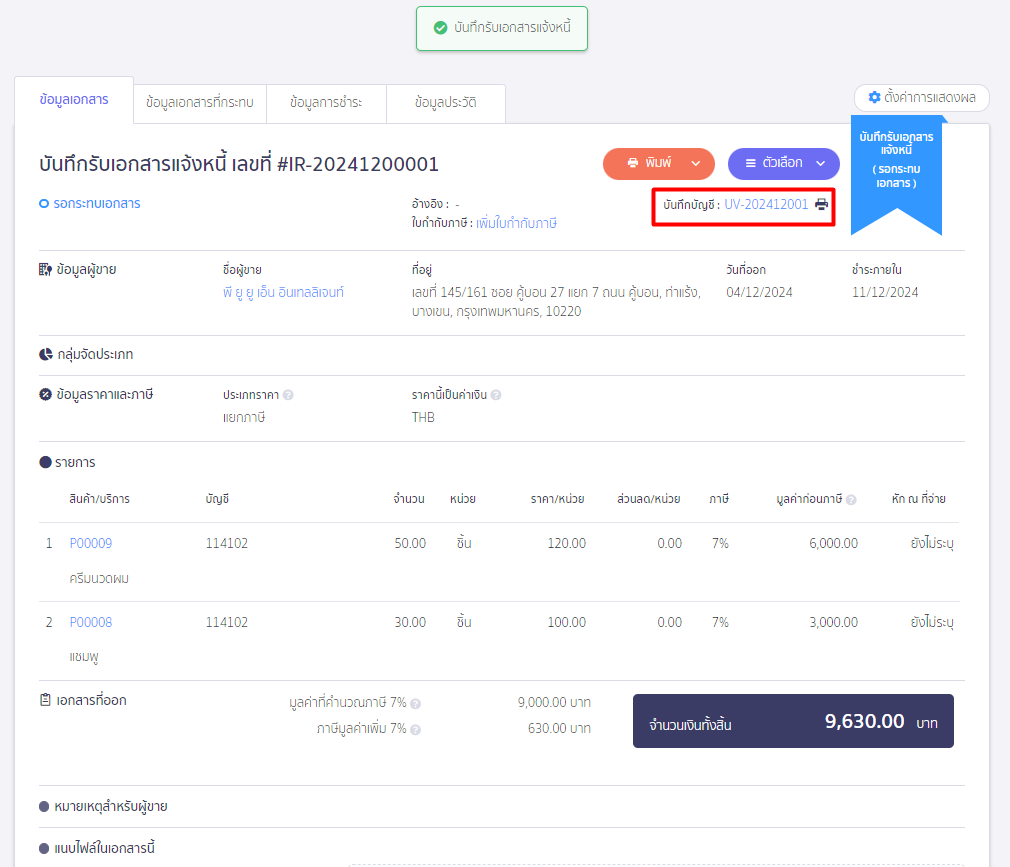The height and width of the screenshot is (867, 1010).
Task: Click the gear icon on ตั้งค่าการแสดงผล button
Action: (874, 98)
